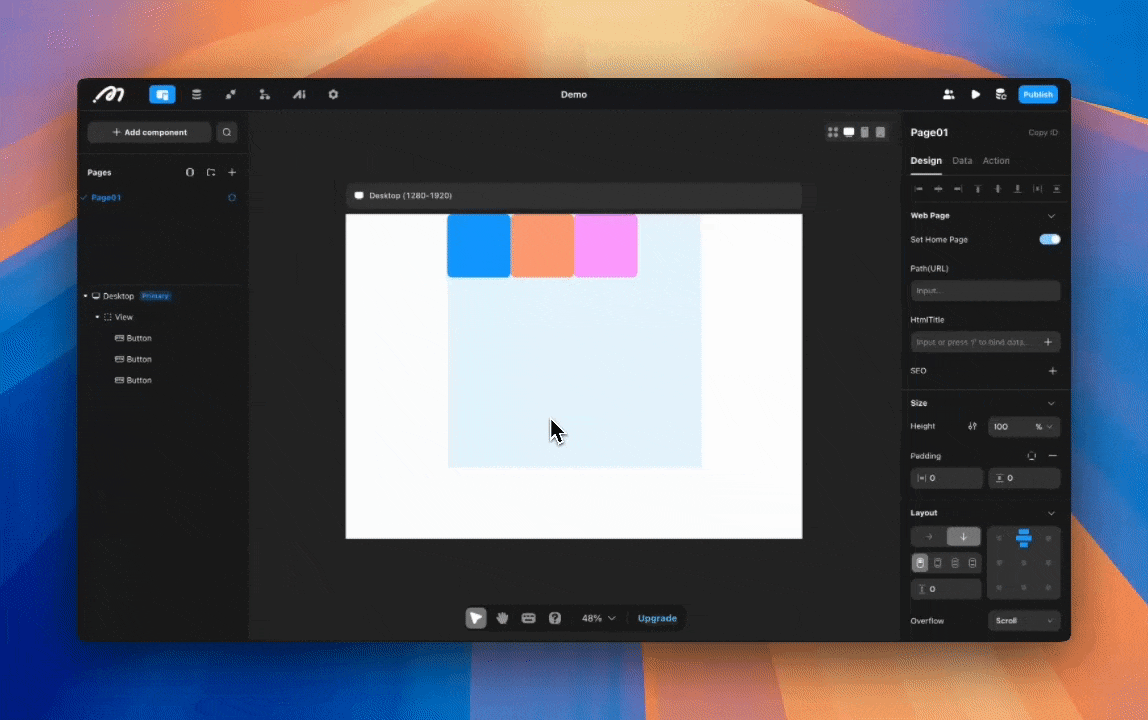Click the Upgrade link

657,618
